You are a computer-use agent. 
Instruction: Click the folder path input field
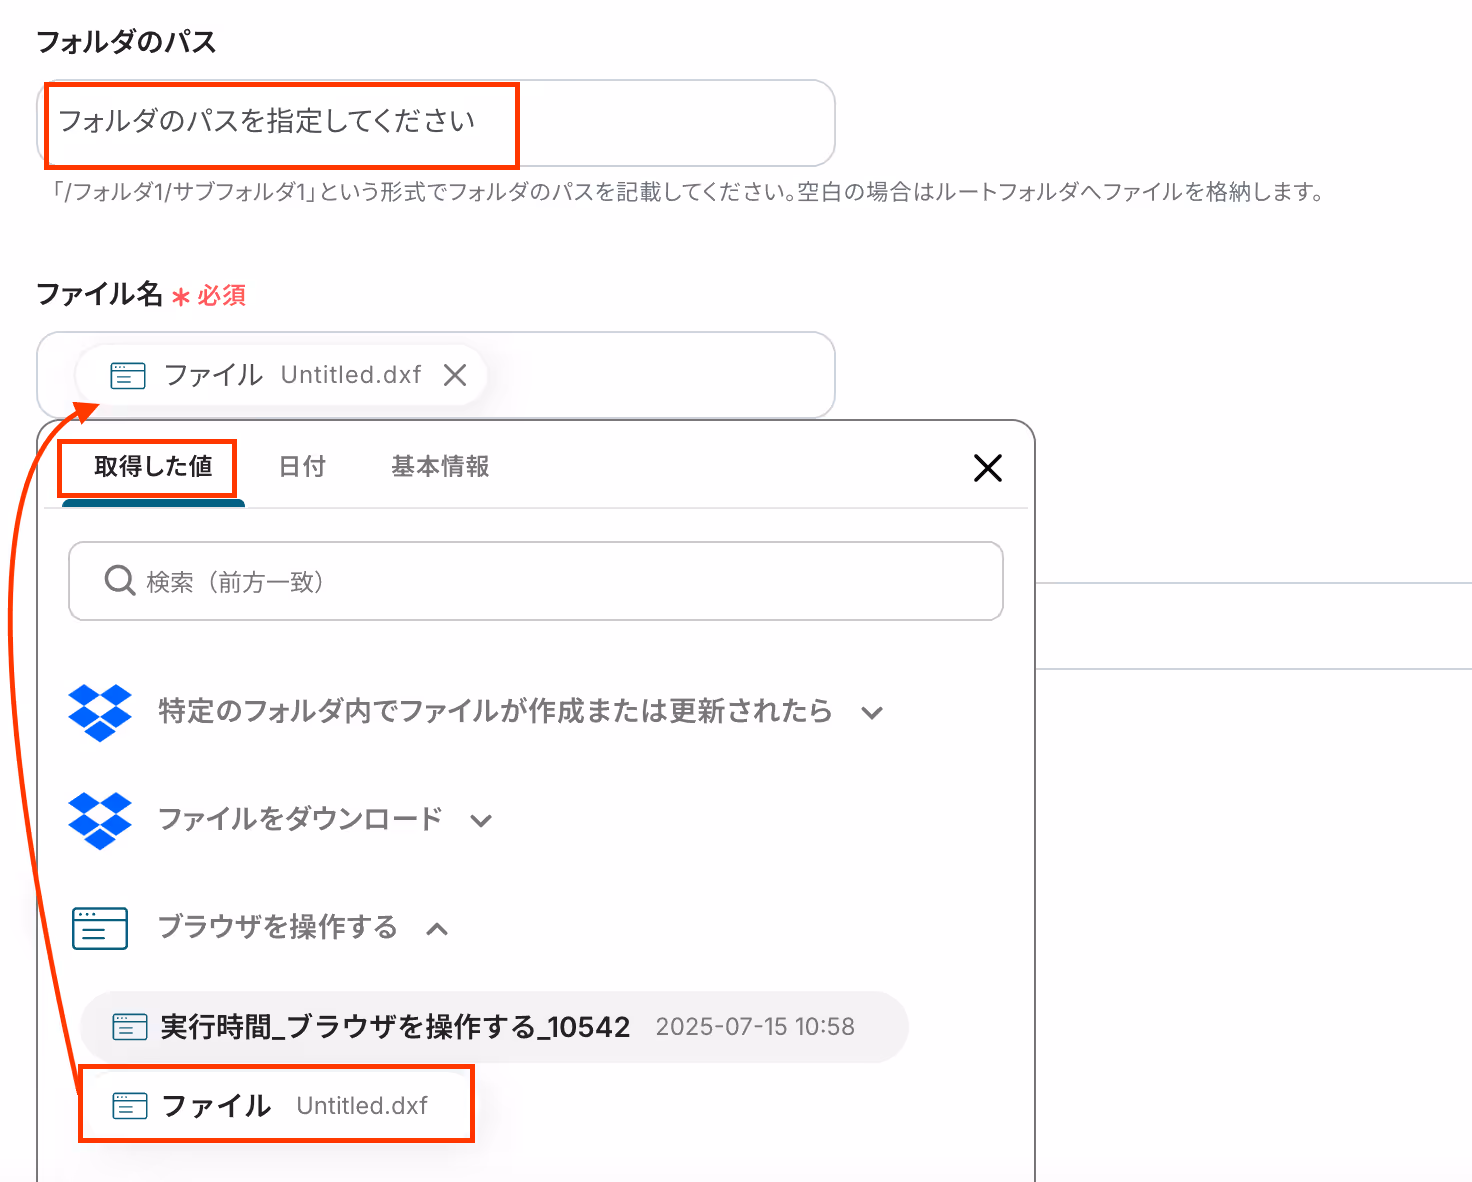tap(436, 123)
